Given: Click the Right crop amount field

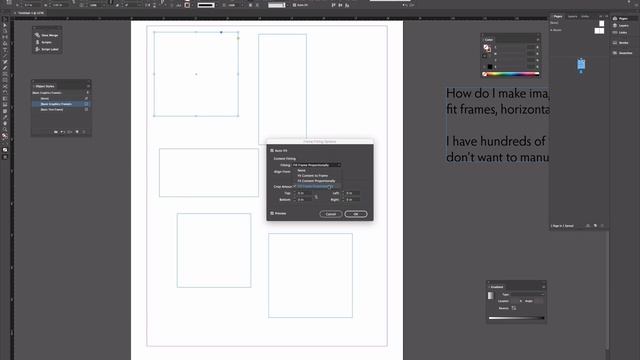Looking at the screenshot, I should (x=352, y=200).
